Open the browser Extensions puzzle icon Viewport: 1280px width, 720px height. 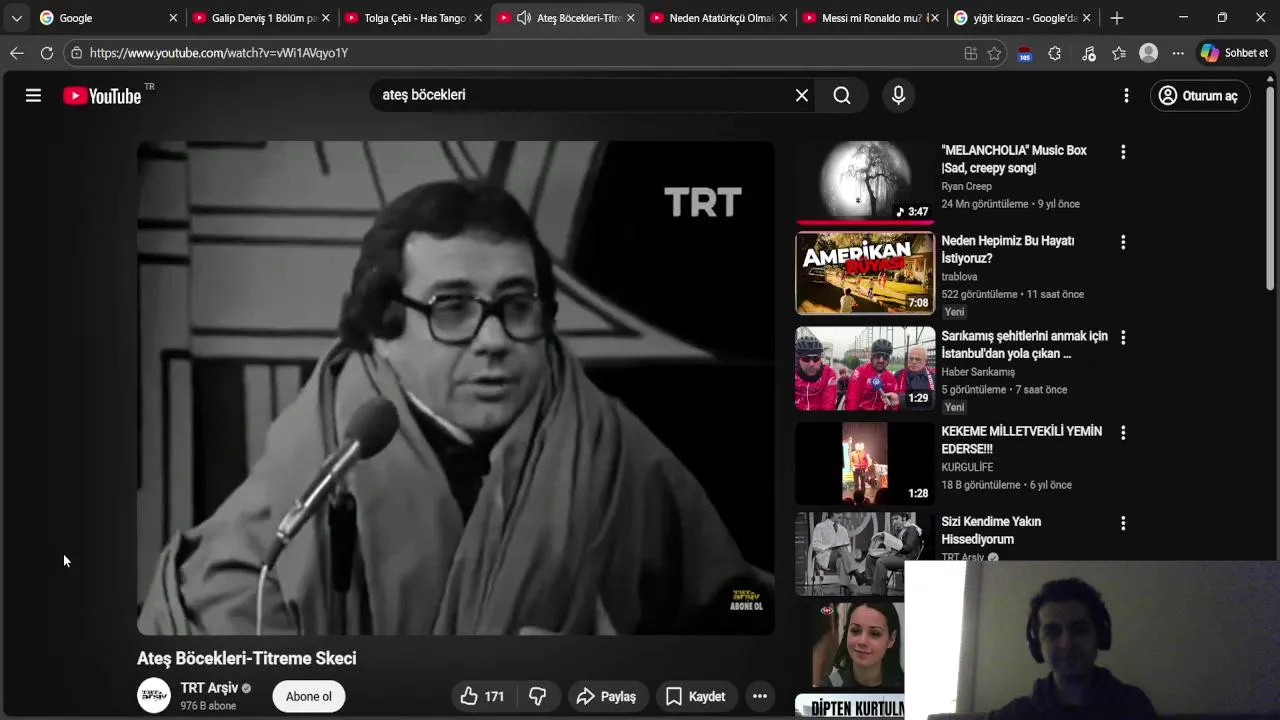(1054, 54)
